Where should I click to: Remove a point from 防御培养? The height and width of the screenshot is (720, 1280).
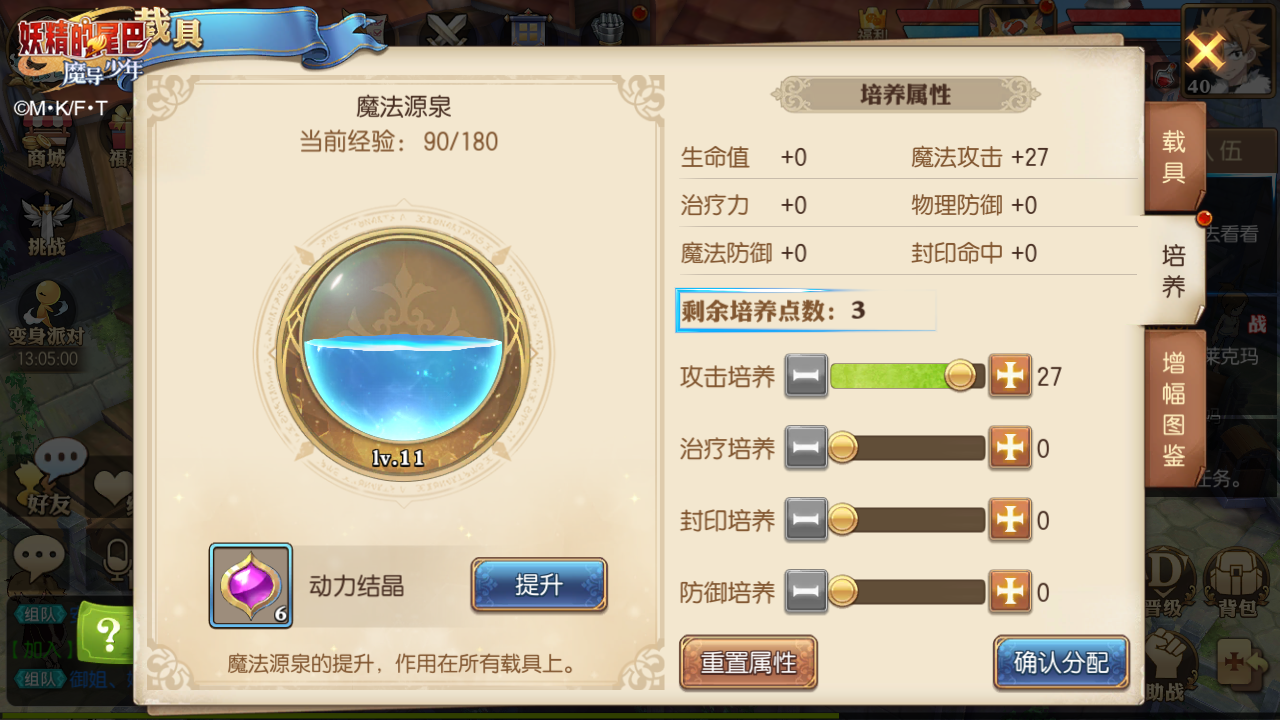806,592
